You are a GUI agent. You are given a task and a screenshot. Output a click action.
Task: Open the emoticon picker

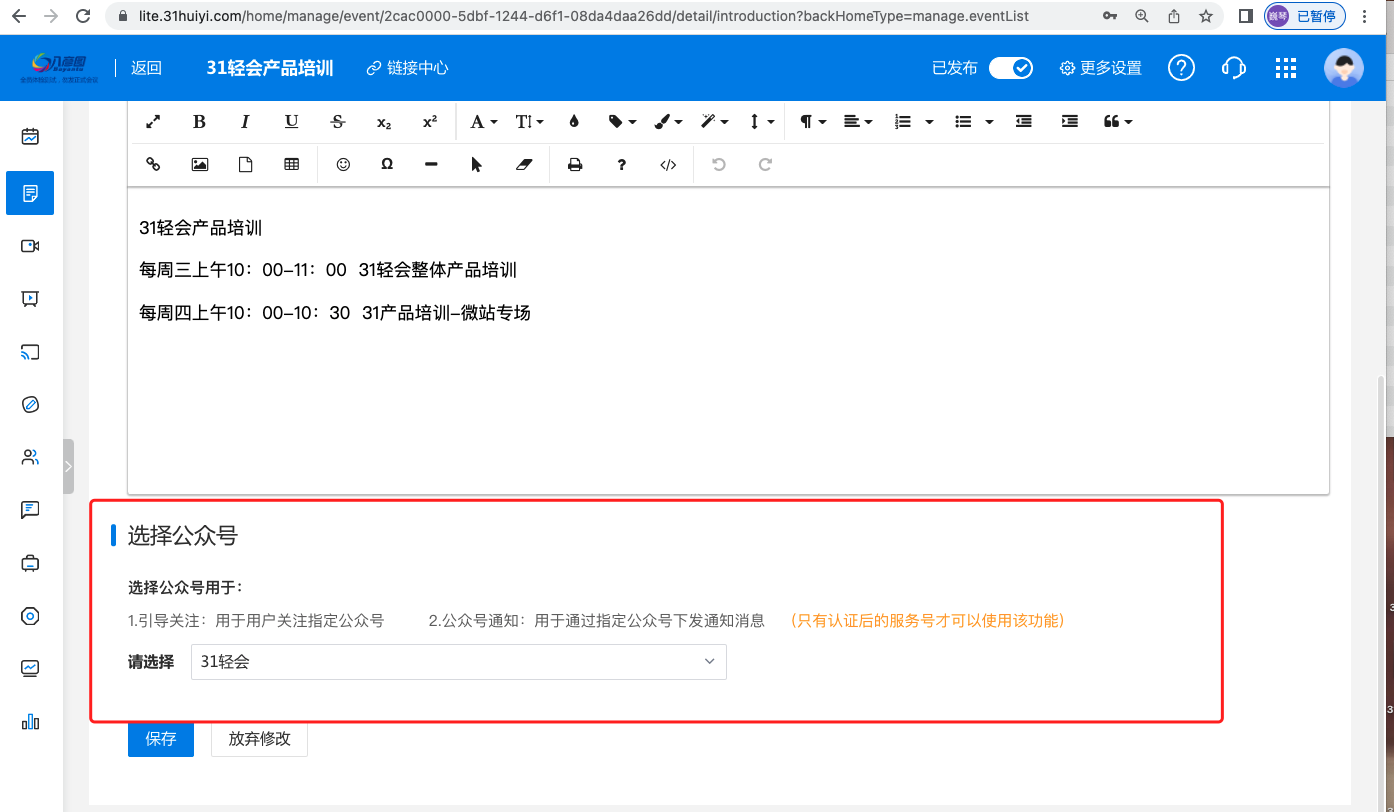point(343,165)
